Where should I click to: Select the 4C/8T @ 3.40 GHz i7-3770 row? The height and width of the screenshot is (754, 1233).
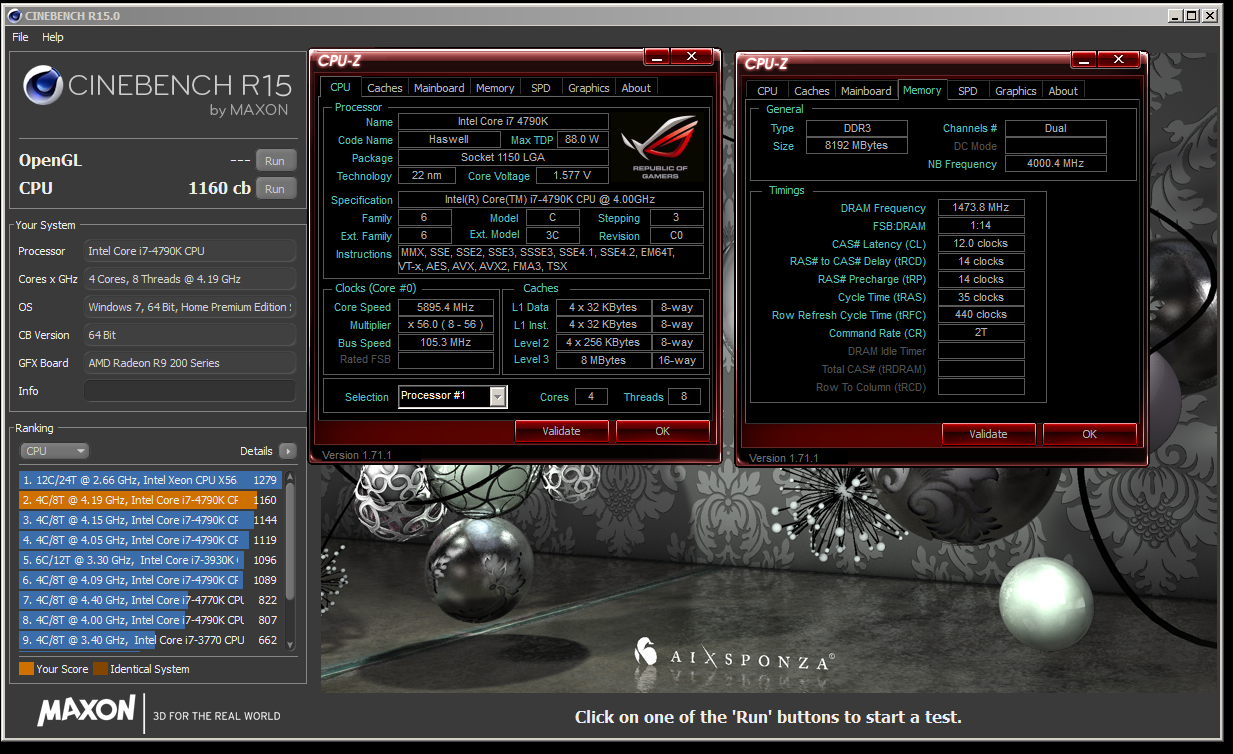[150, 640]
